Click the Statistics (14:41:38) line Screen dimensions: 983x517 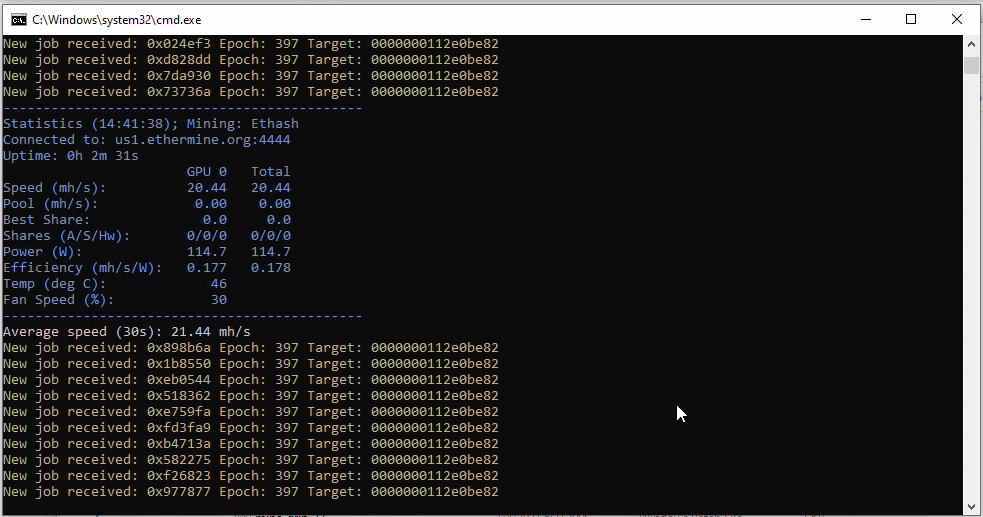tap(150, 124)
